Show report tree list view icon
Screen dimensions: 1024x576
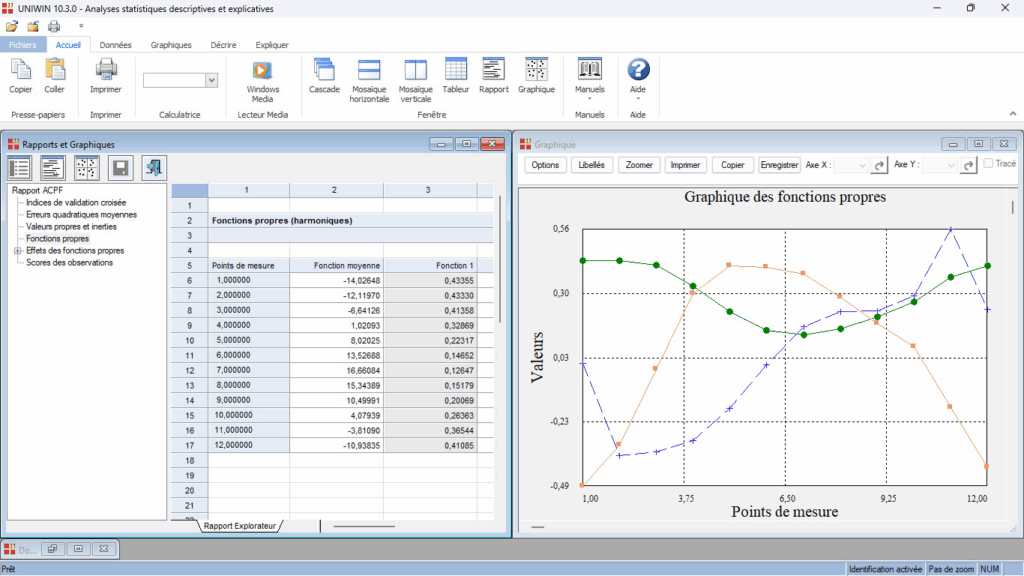20,168
